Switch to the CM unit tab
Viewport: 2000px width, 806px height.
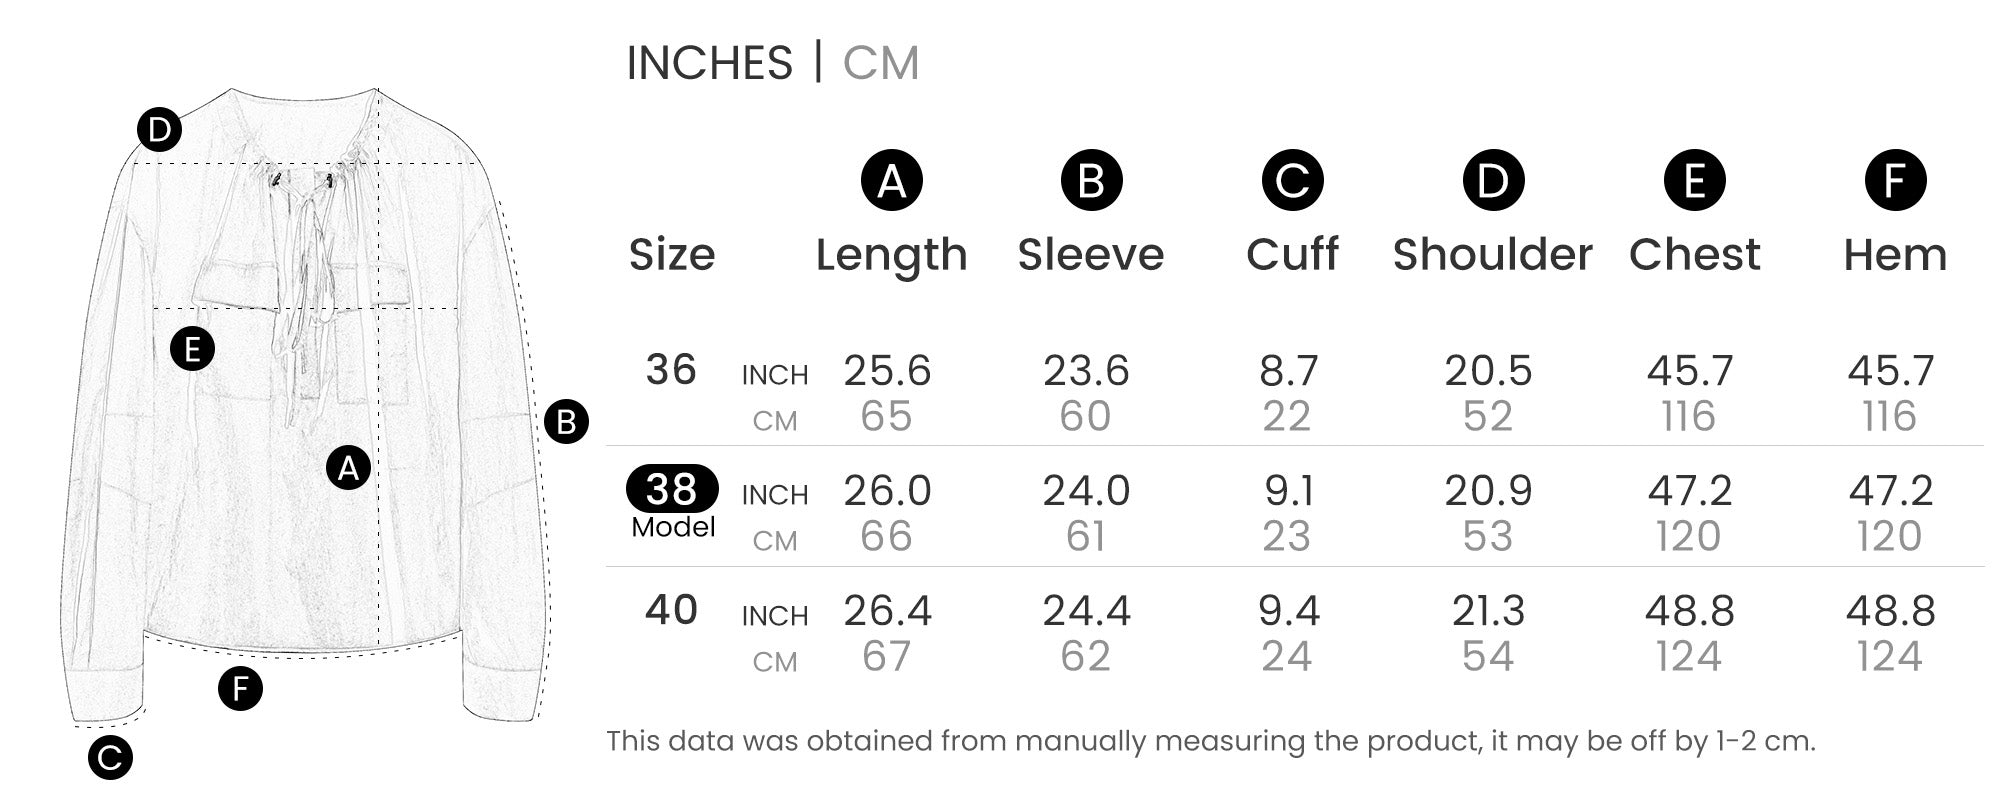click(880, 63)
